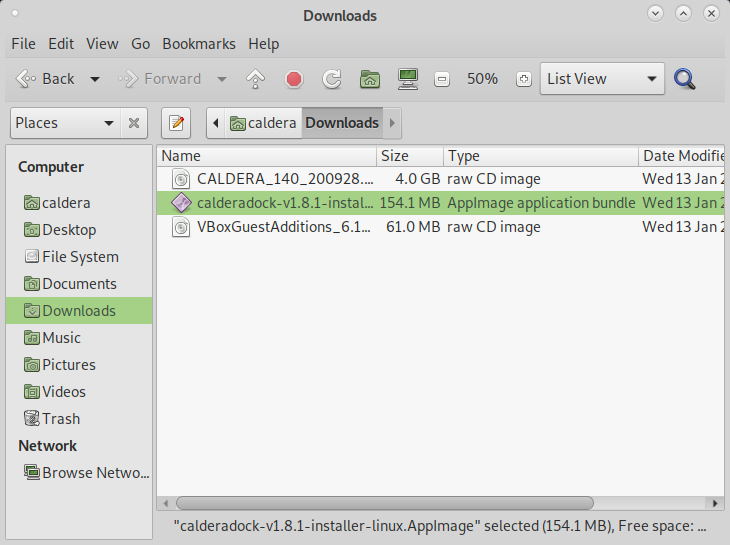Open the Places sidebar type dropdown
Image resolution: width=730 pixels, height=545 pixels.
point(66,123)
